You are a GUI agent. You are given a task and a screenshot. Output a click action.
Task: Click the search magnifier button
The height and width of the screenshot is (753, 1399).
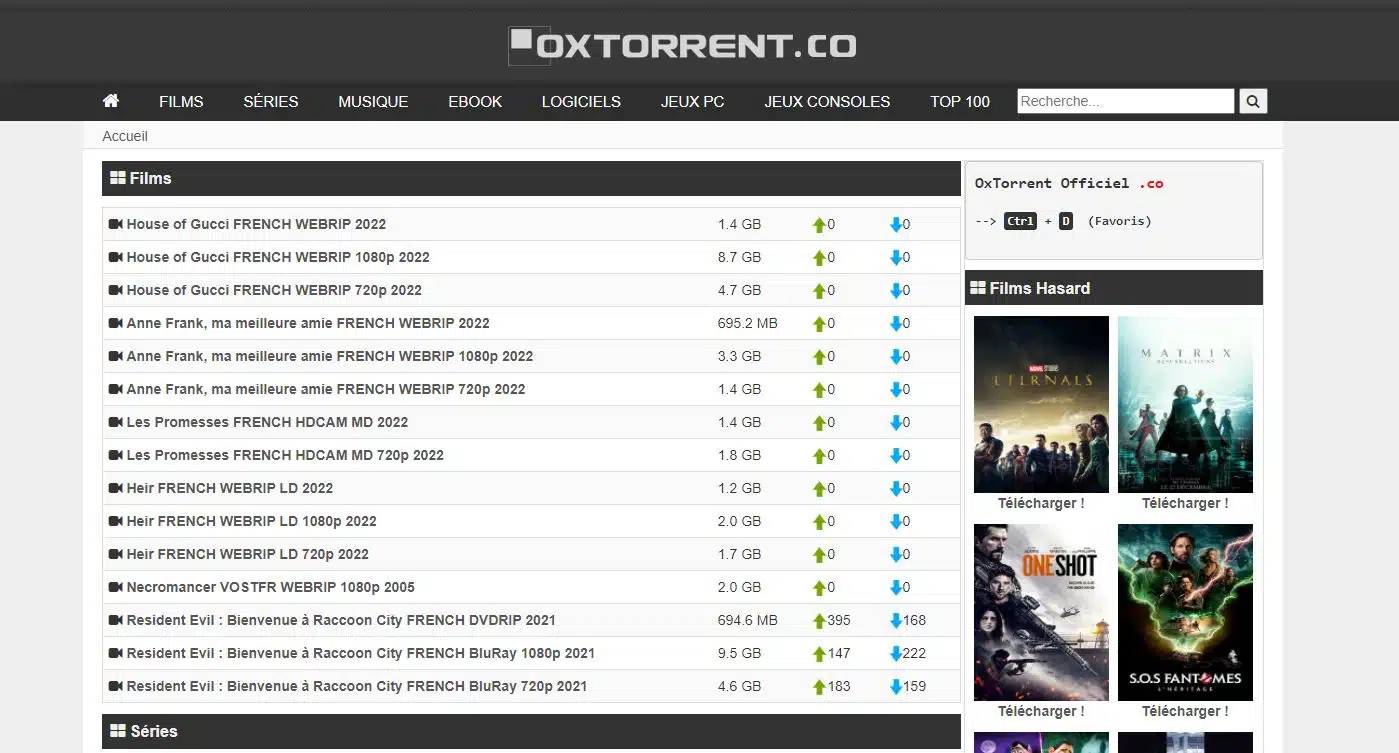1253,101
